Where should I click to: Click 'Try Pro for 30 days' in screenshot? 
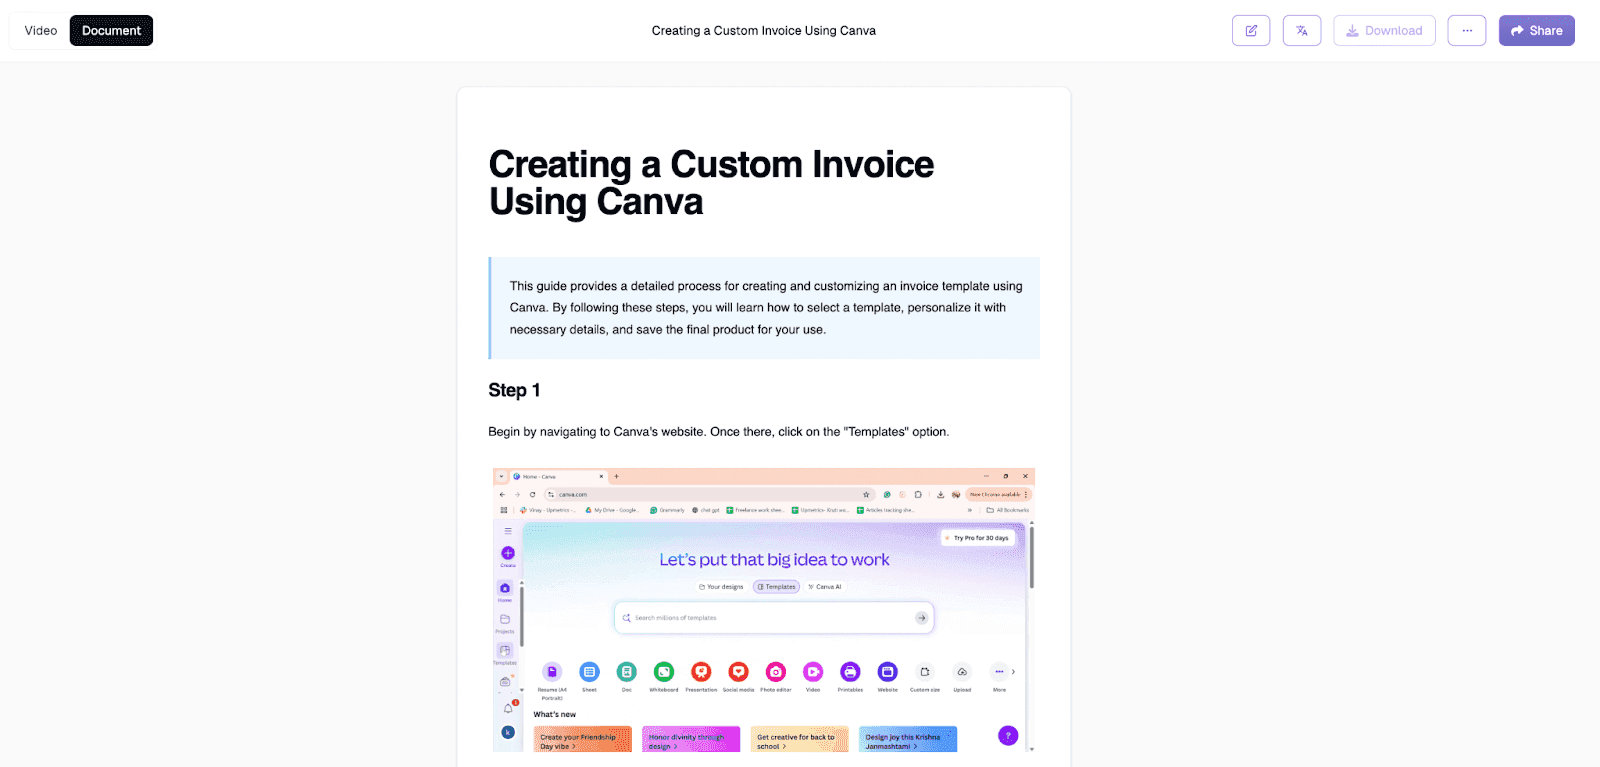(x=978, y=538)
